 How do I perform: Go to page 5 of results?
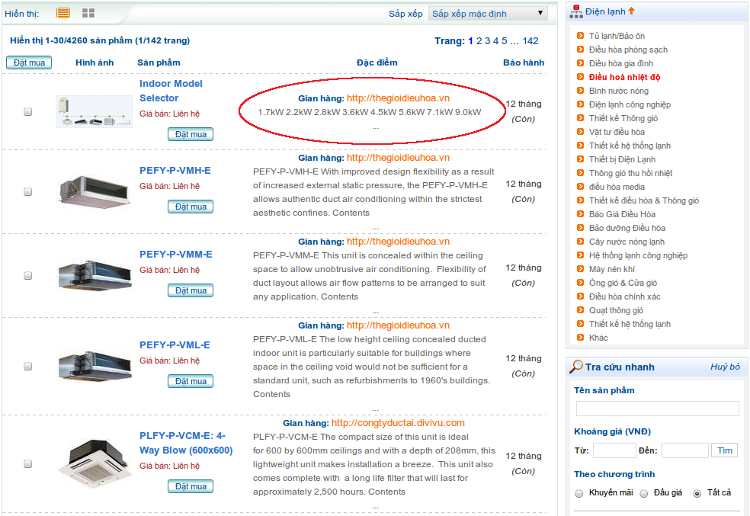click(504, 41)
